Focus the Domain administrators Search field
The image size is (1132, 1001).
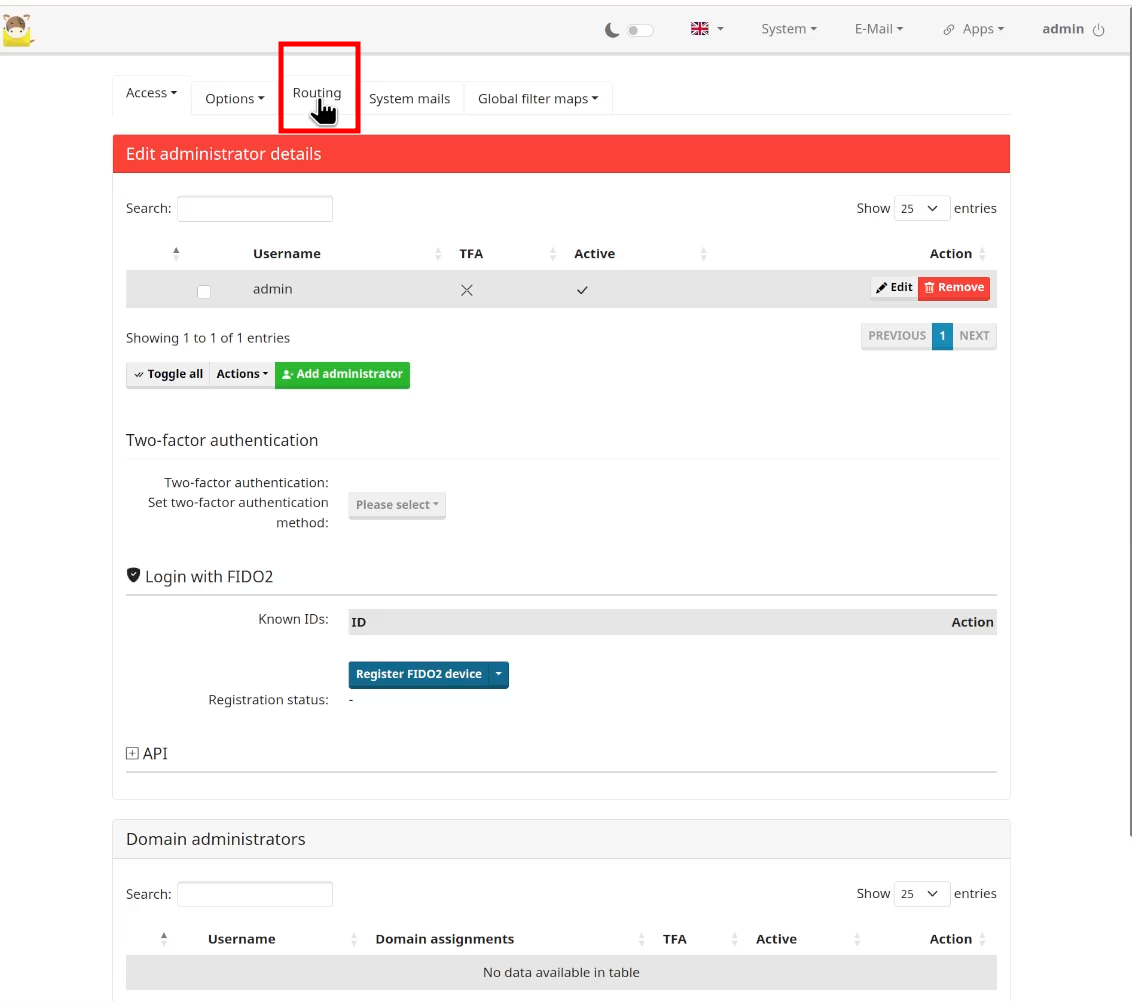click(255, 894)
